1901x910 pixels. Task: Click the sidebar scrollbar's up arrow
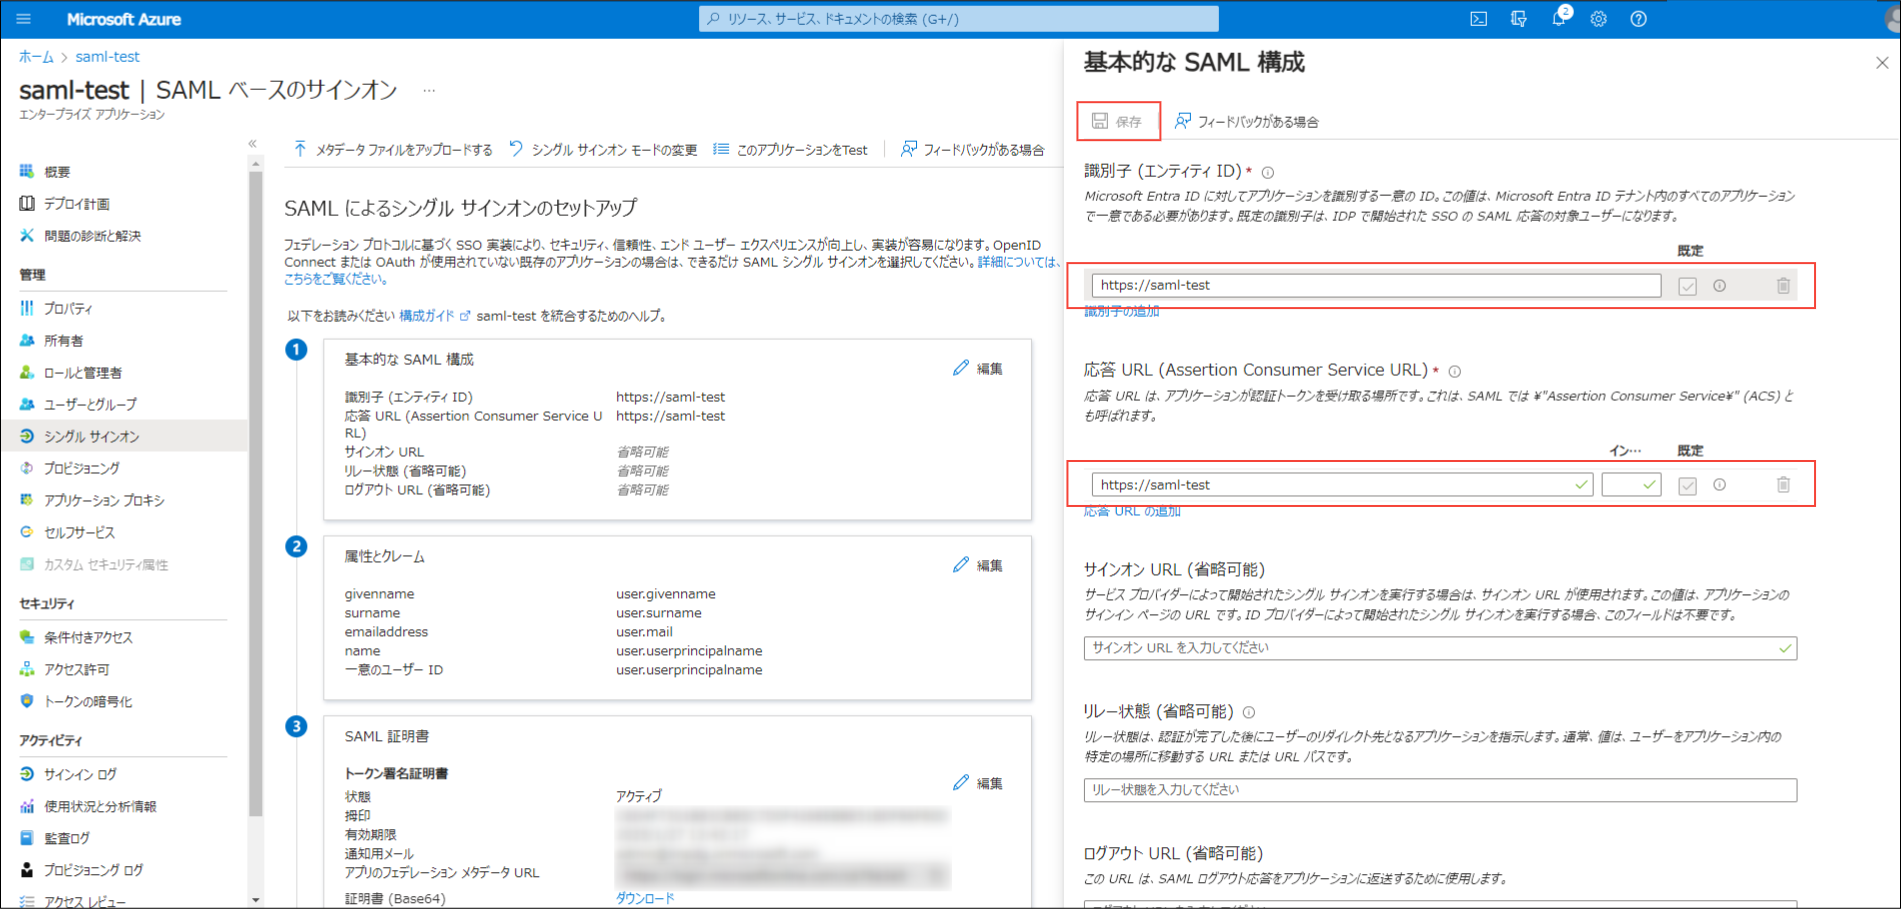256,164
